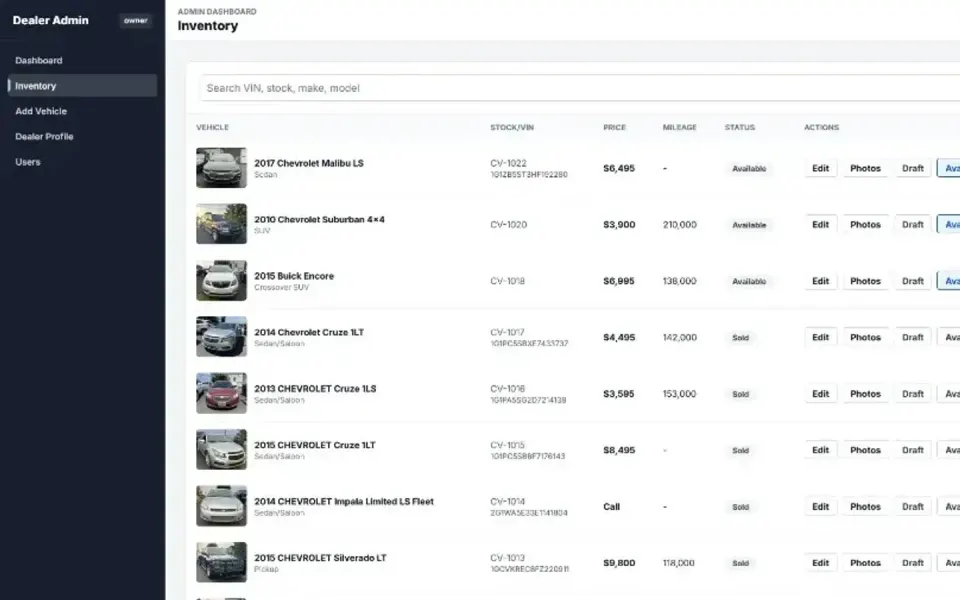Viewport: 960px width, 600px height.
Task: Focus the Search VIN, stock, make, model field
Action: (x=580, y=88)
